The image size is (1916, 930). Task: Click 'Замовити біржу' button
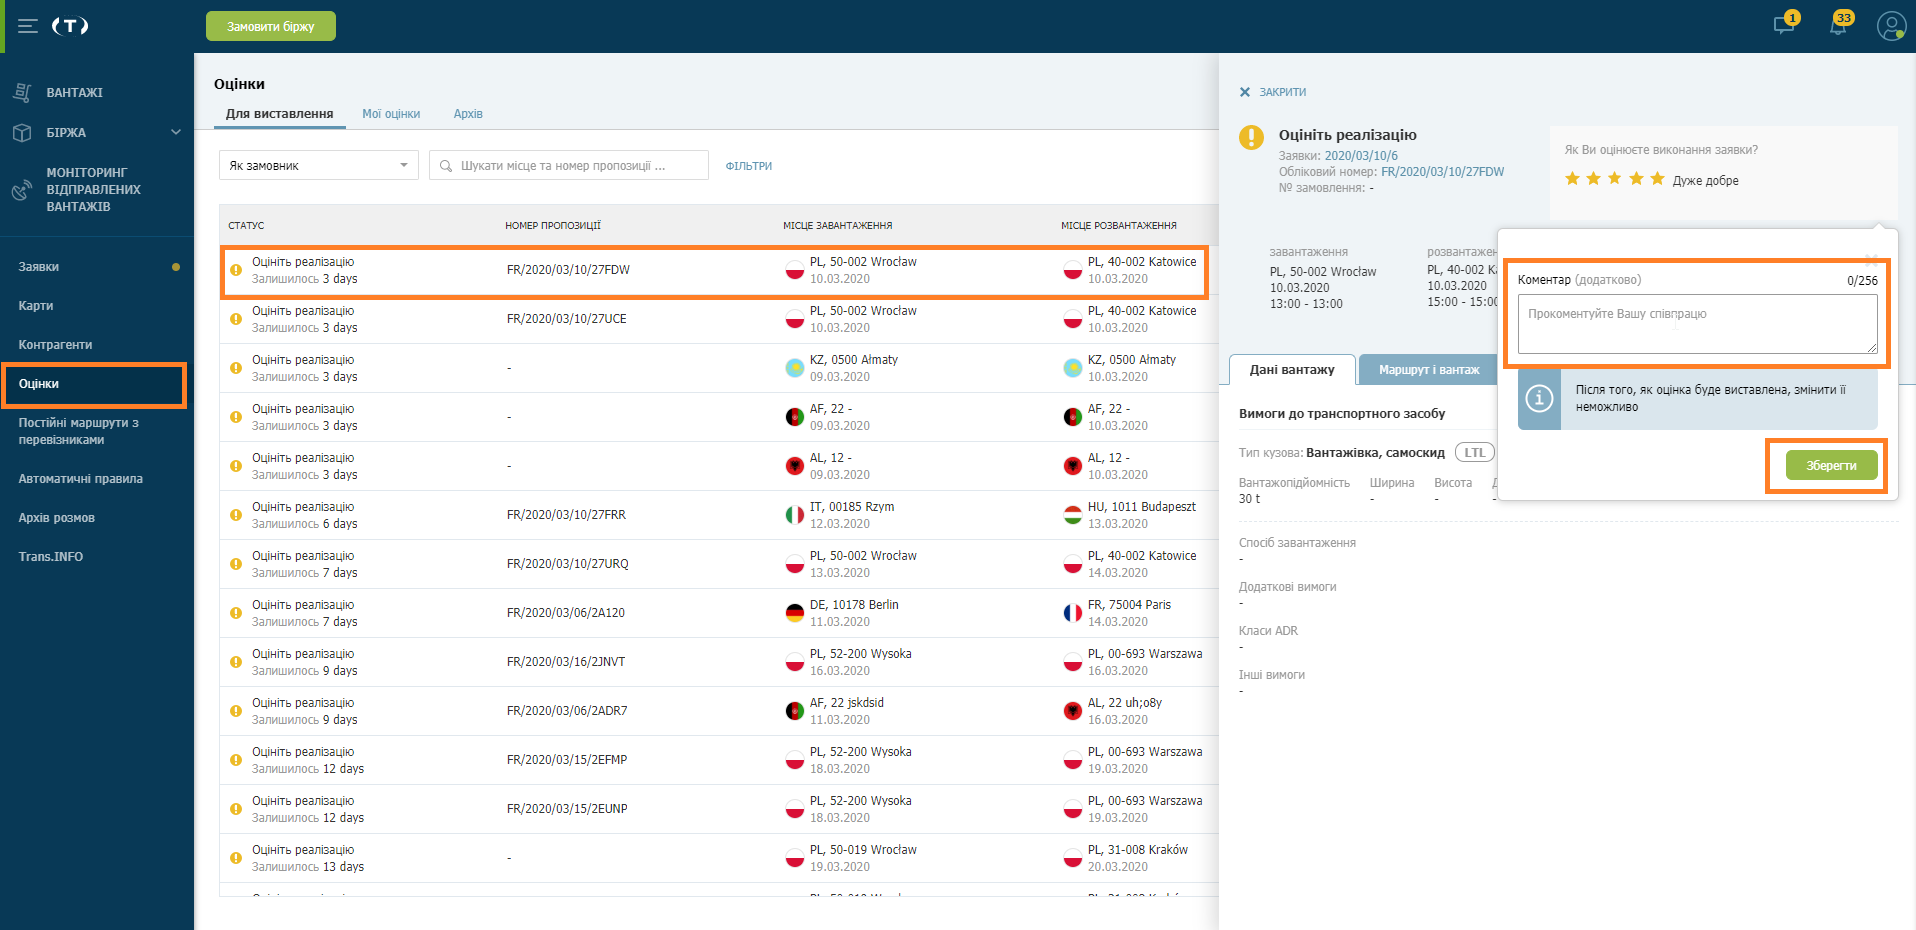point(271,26)
